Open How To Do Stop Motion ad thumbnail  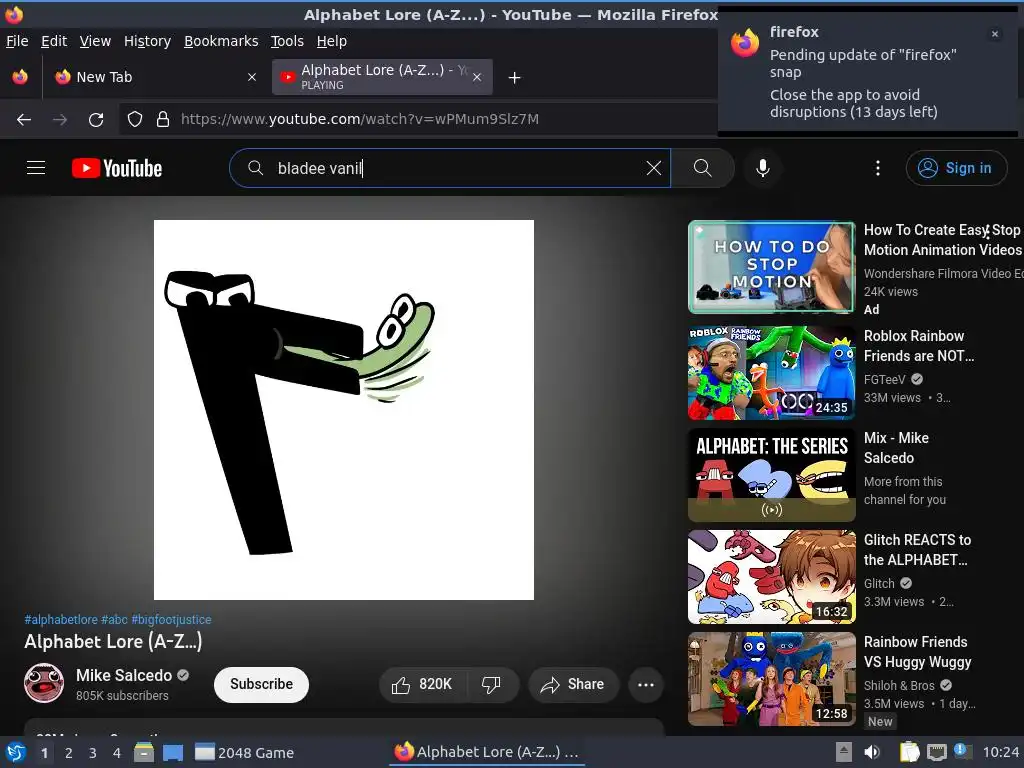pyautogui.click(x=771, y=267)
